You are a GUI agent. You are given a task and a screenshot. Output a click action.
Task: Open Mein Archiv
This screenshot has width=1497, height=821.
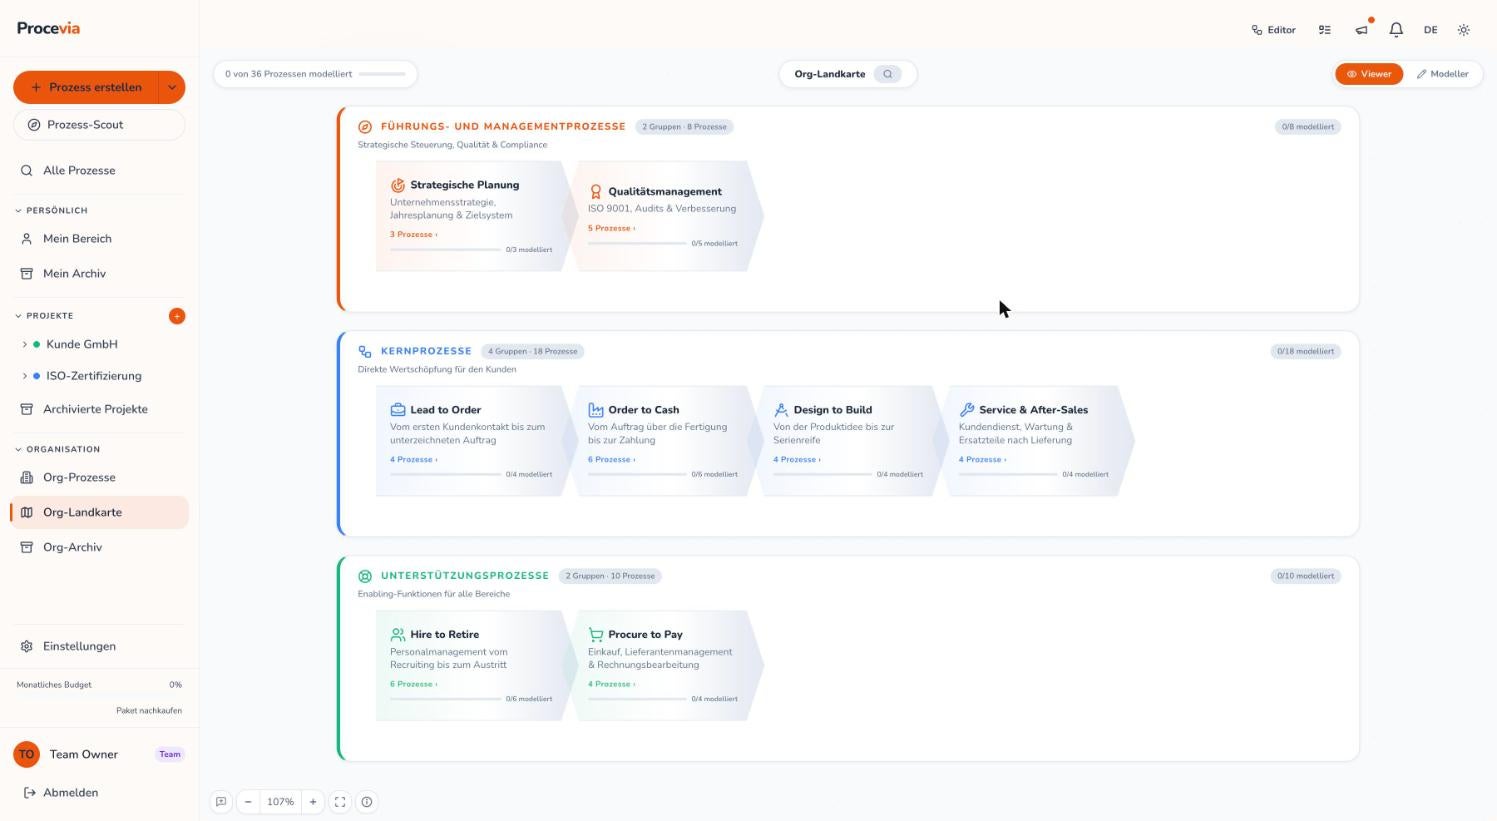pos(99,273)
